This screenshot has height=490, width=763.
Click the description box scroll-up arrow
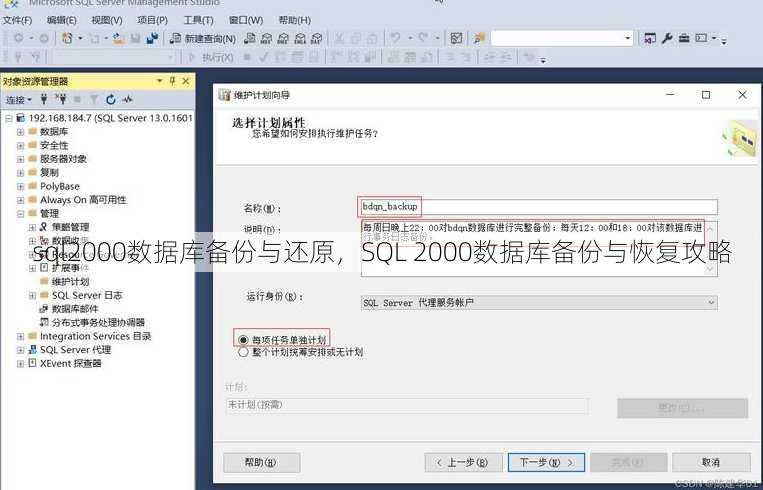pyautogui.click(x=711, y=229)
